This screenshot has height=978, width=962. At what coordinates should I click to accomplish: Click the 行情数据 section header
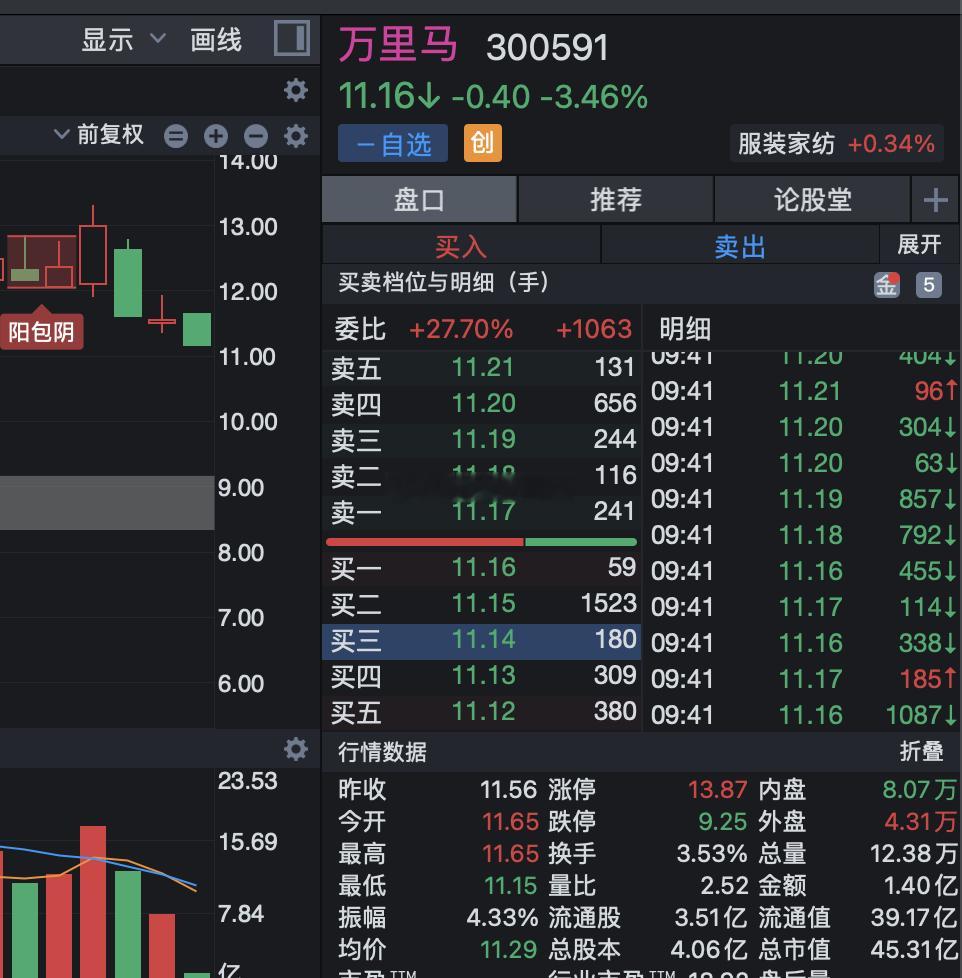tap(382, 752)
